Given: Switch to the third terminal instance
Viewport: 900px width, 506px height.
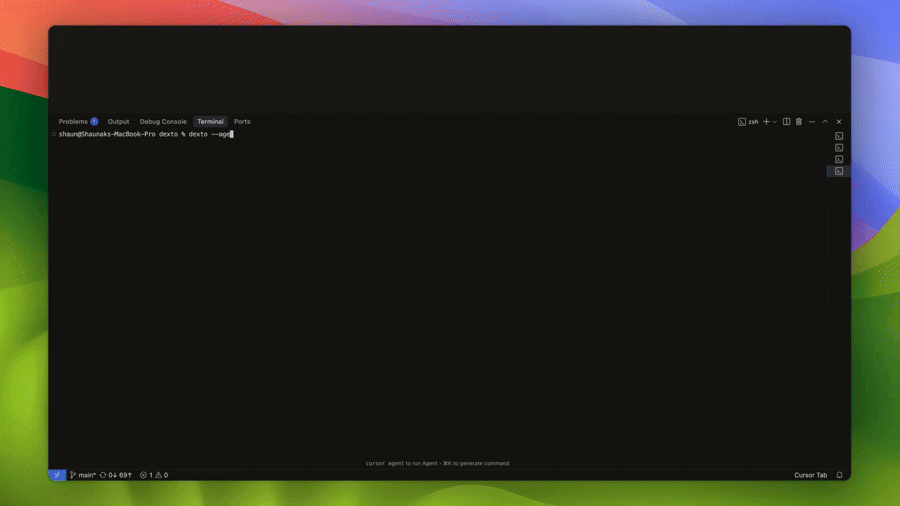Looking at the screenshot, I should (839, 160).
